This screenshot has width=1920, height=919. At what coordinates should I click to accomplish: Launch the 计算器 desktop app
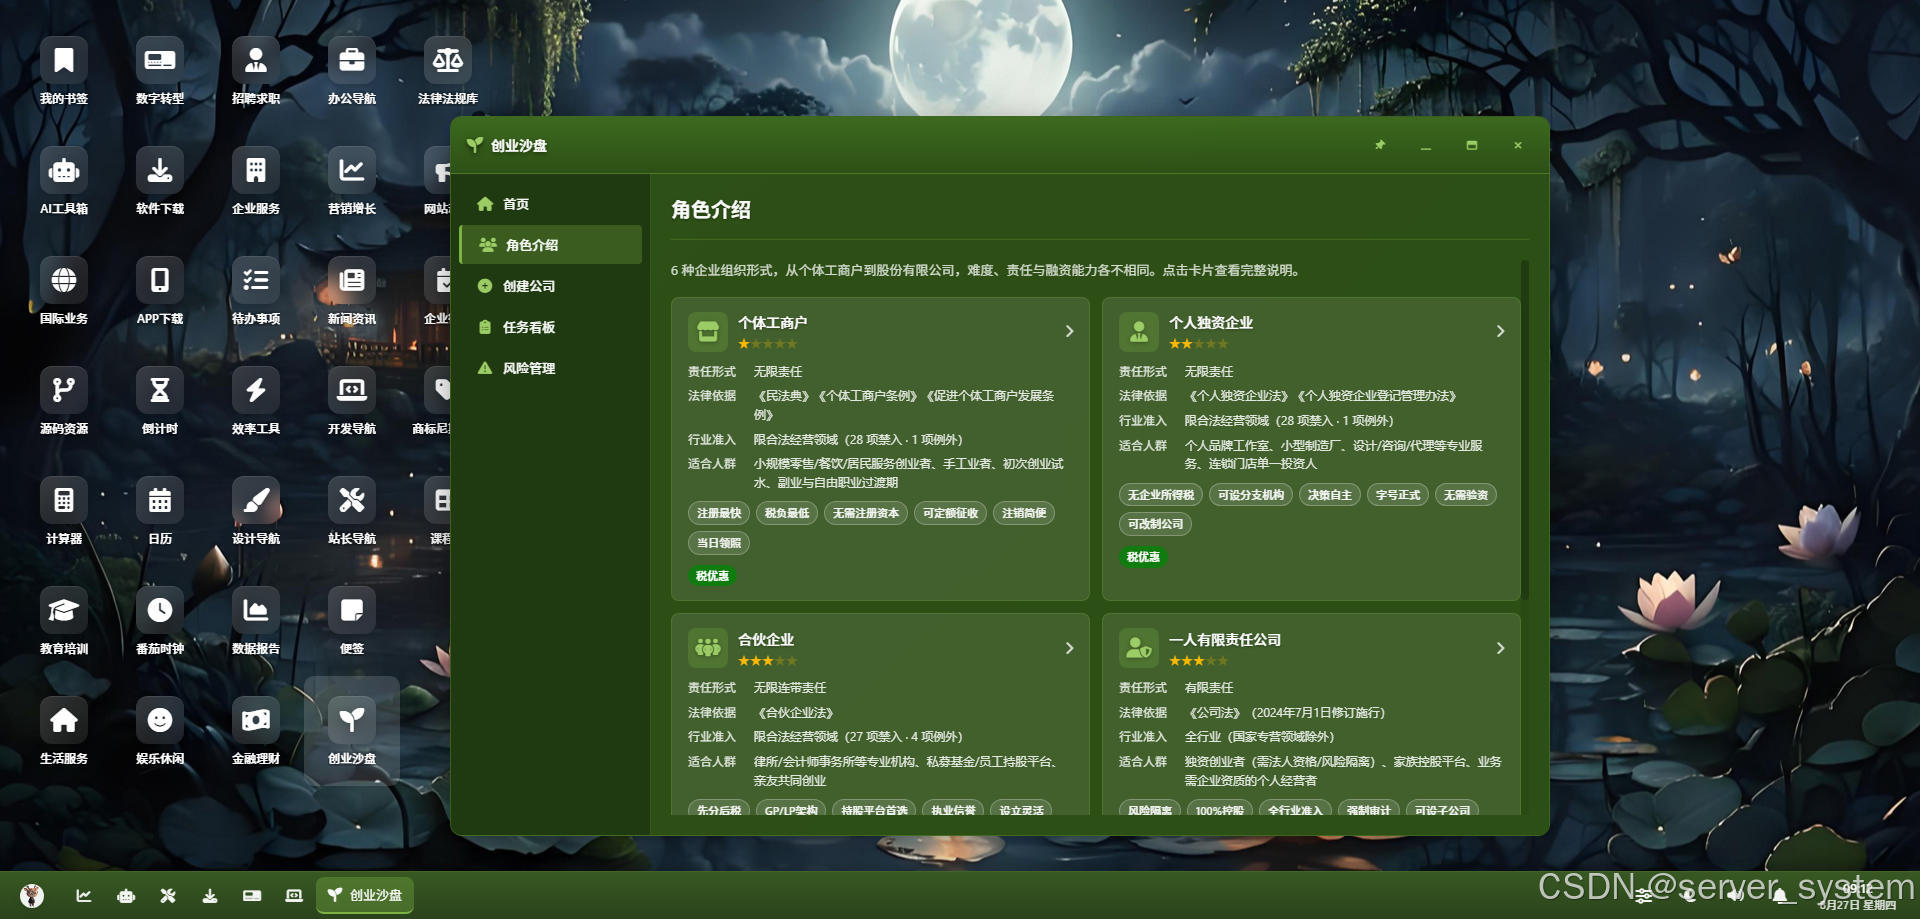point(64,510)
